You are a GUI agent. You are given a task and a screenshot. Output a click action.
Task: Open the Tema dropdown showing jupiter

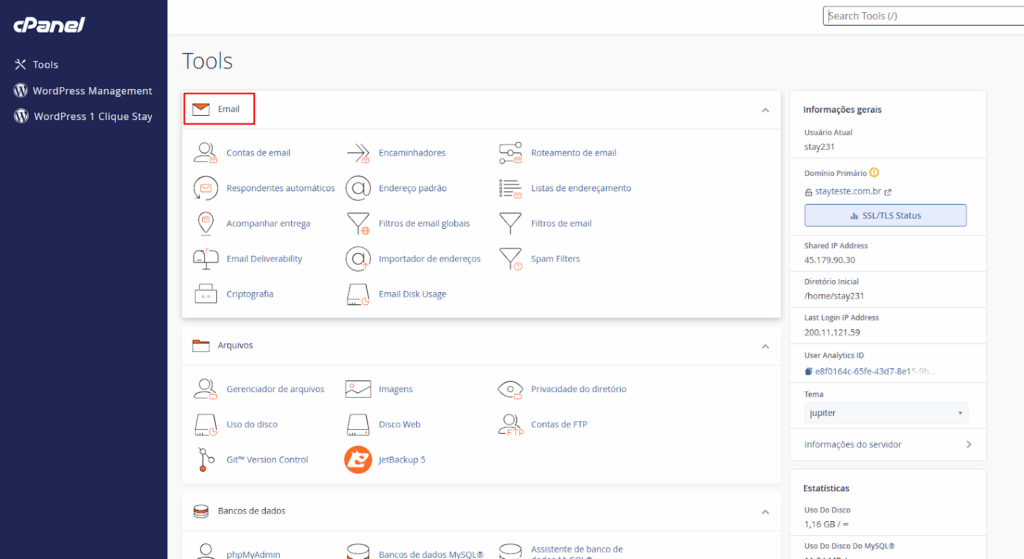pos(886,413)
